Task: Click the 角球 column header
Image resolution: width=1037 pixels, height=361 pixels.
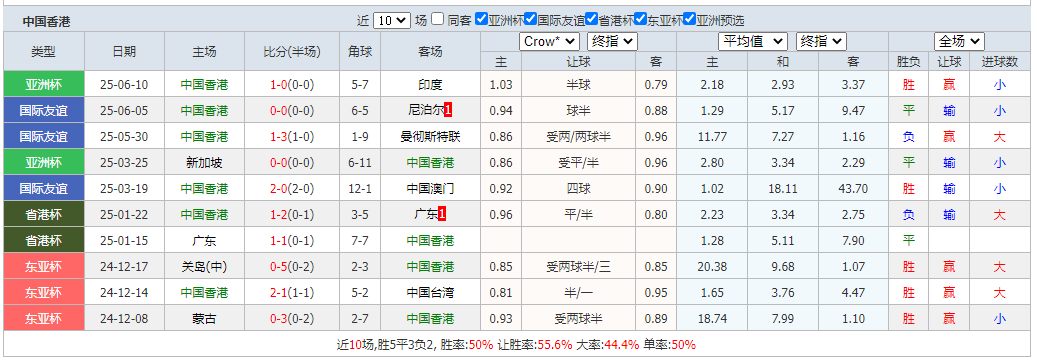Action: pos(360,52)
